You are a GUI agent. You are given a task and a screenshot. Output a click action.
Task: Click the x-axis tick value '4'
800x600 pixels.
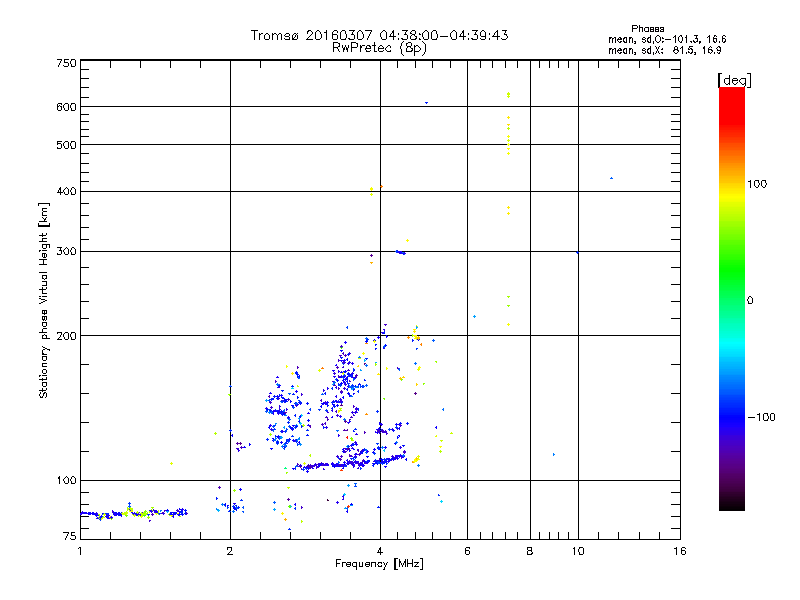pyautogui.click(x=380, y=551)
